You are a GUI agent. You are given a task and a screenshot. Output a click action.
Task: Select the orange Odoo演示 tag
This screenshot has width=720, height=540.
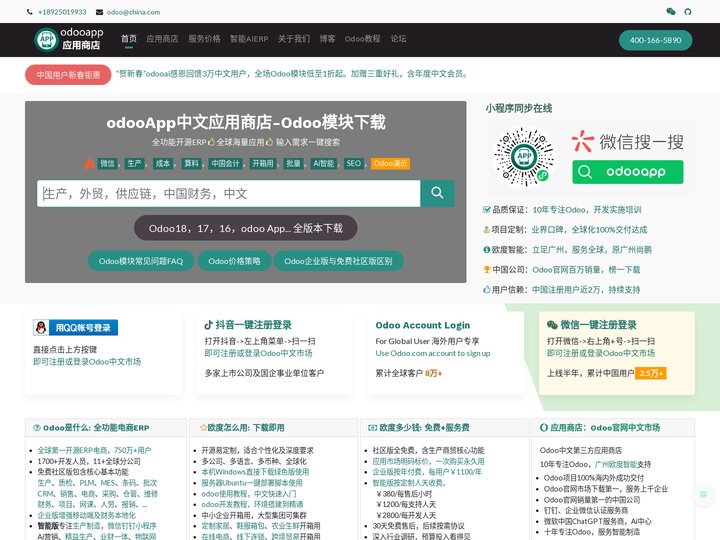390,163
